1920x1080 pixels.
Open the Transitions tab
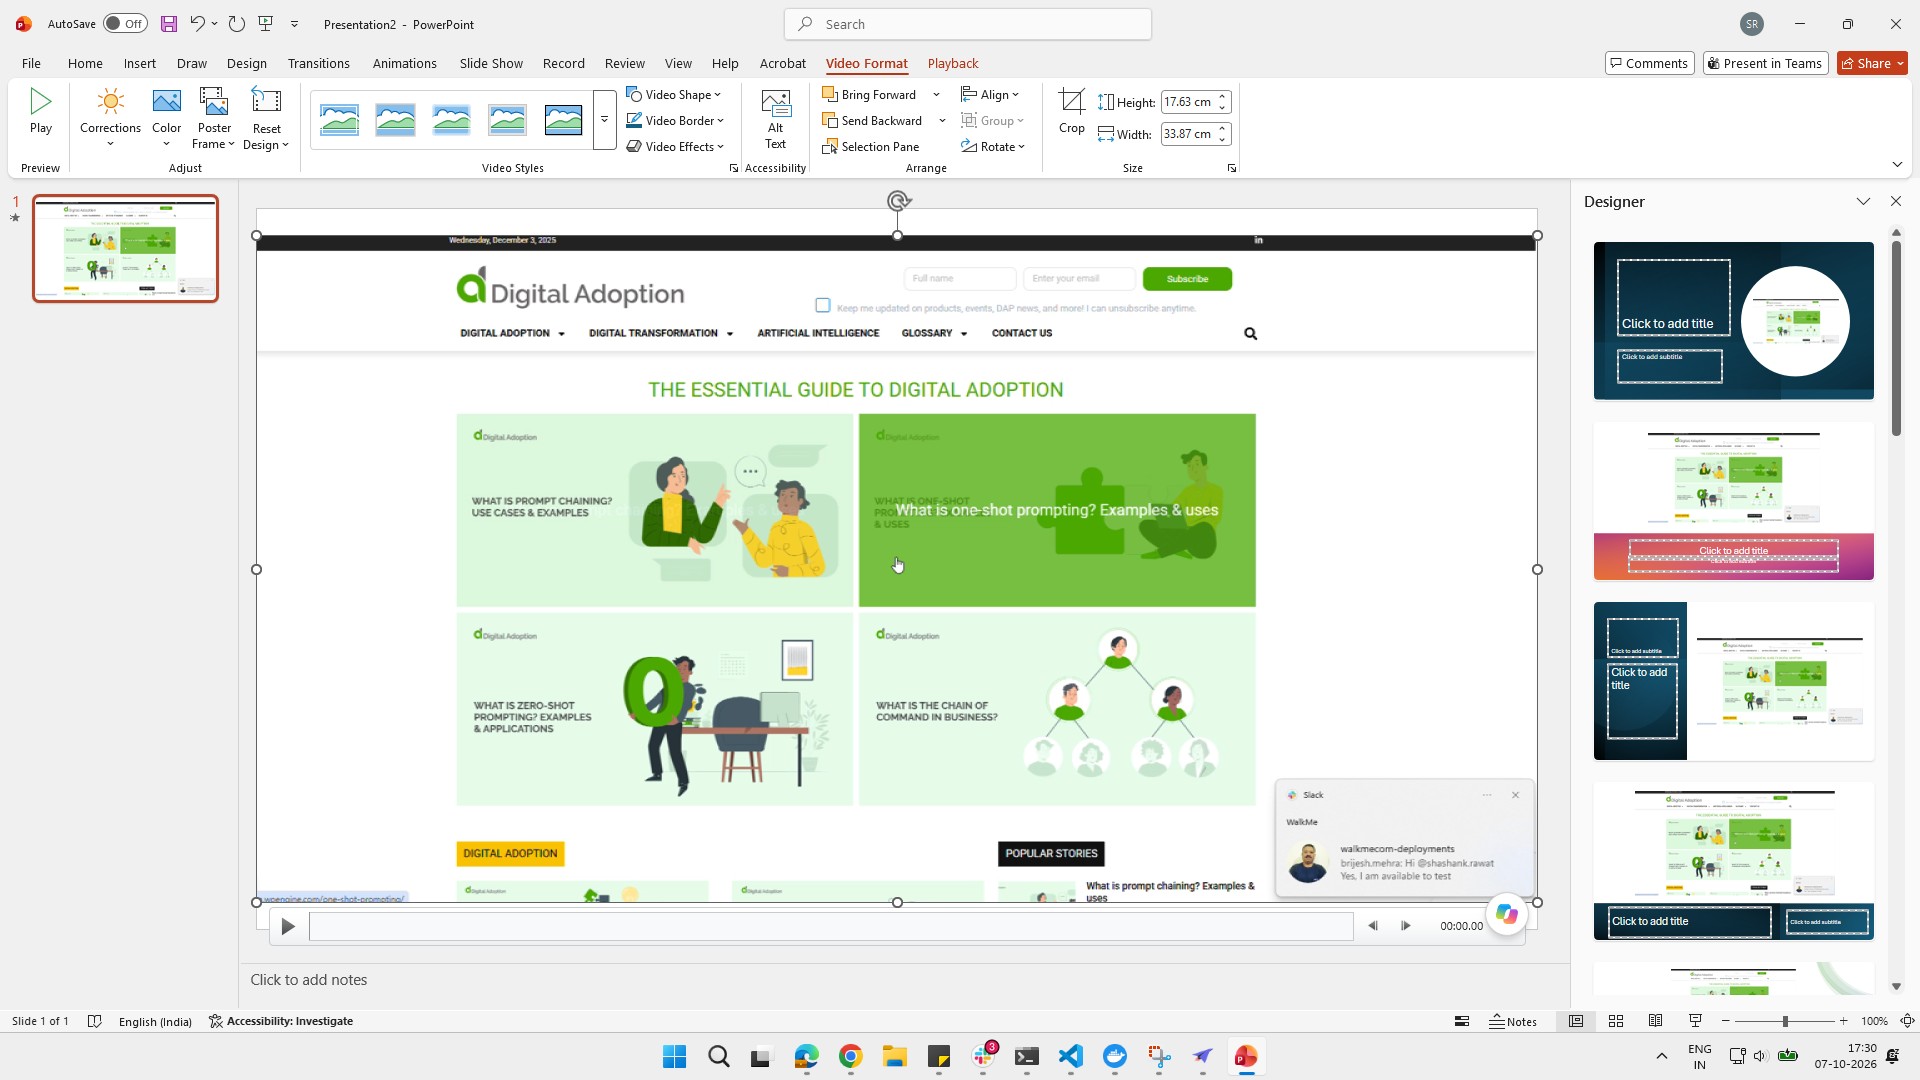click(318, 63)
